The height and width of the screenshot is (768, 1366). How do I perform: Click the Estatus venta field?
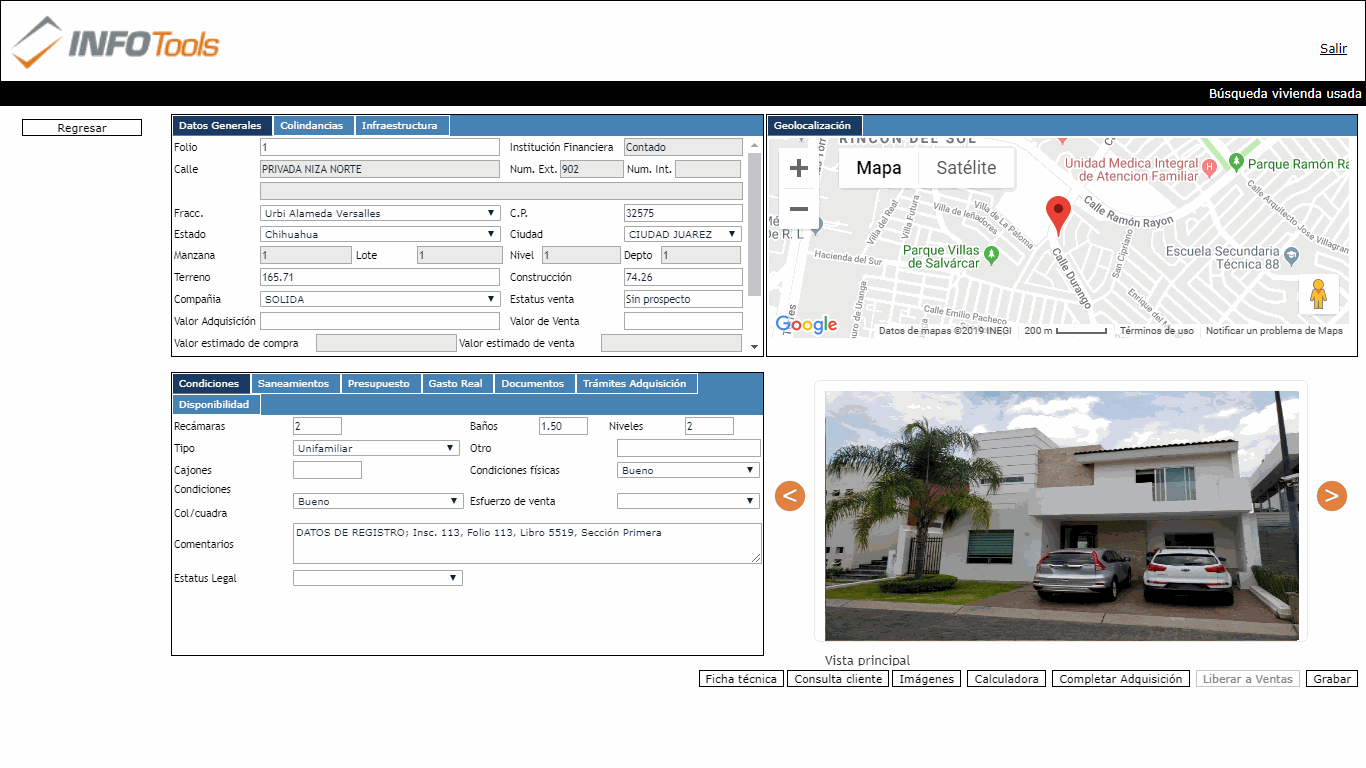[683, 299]
